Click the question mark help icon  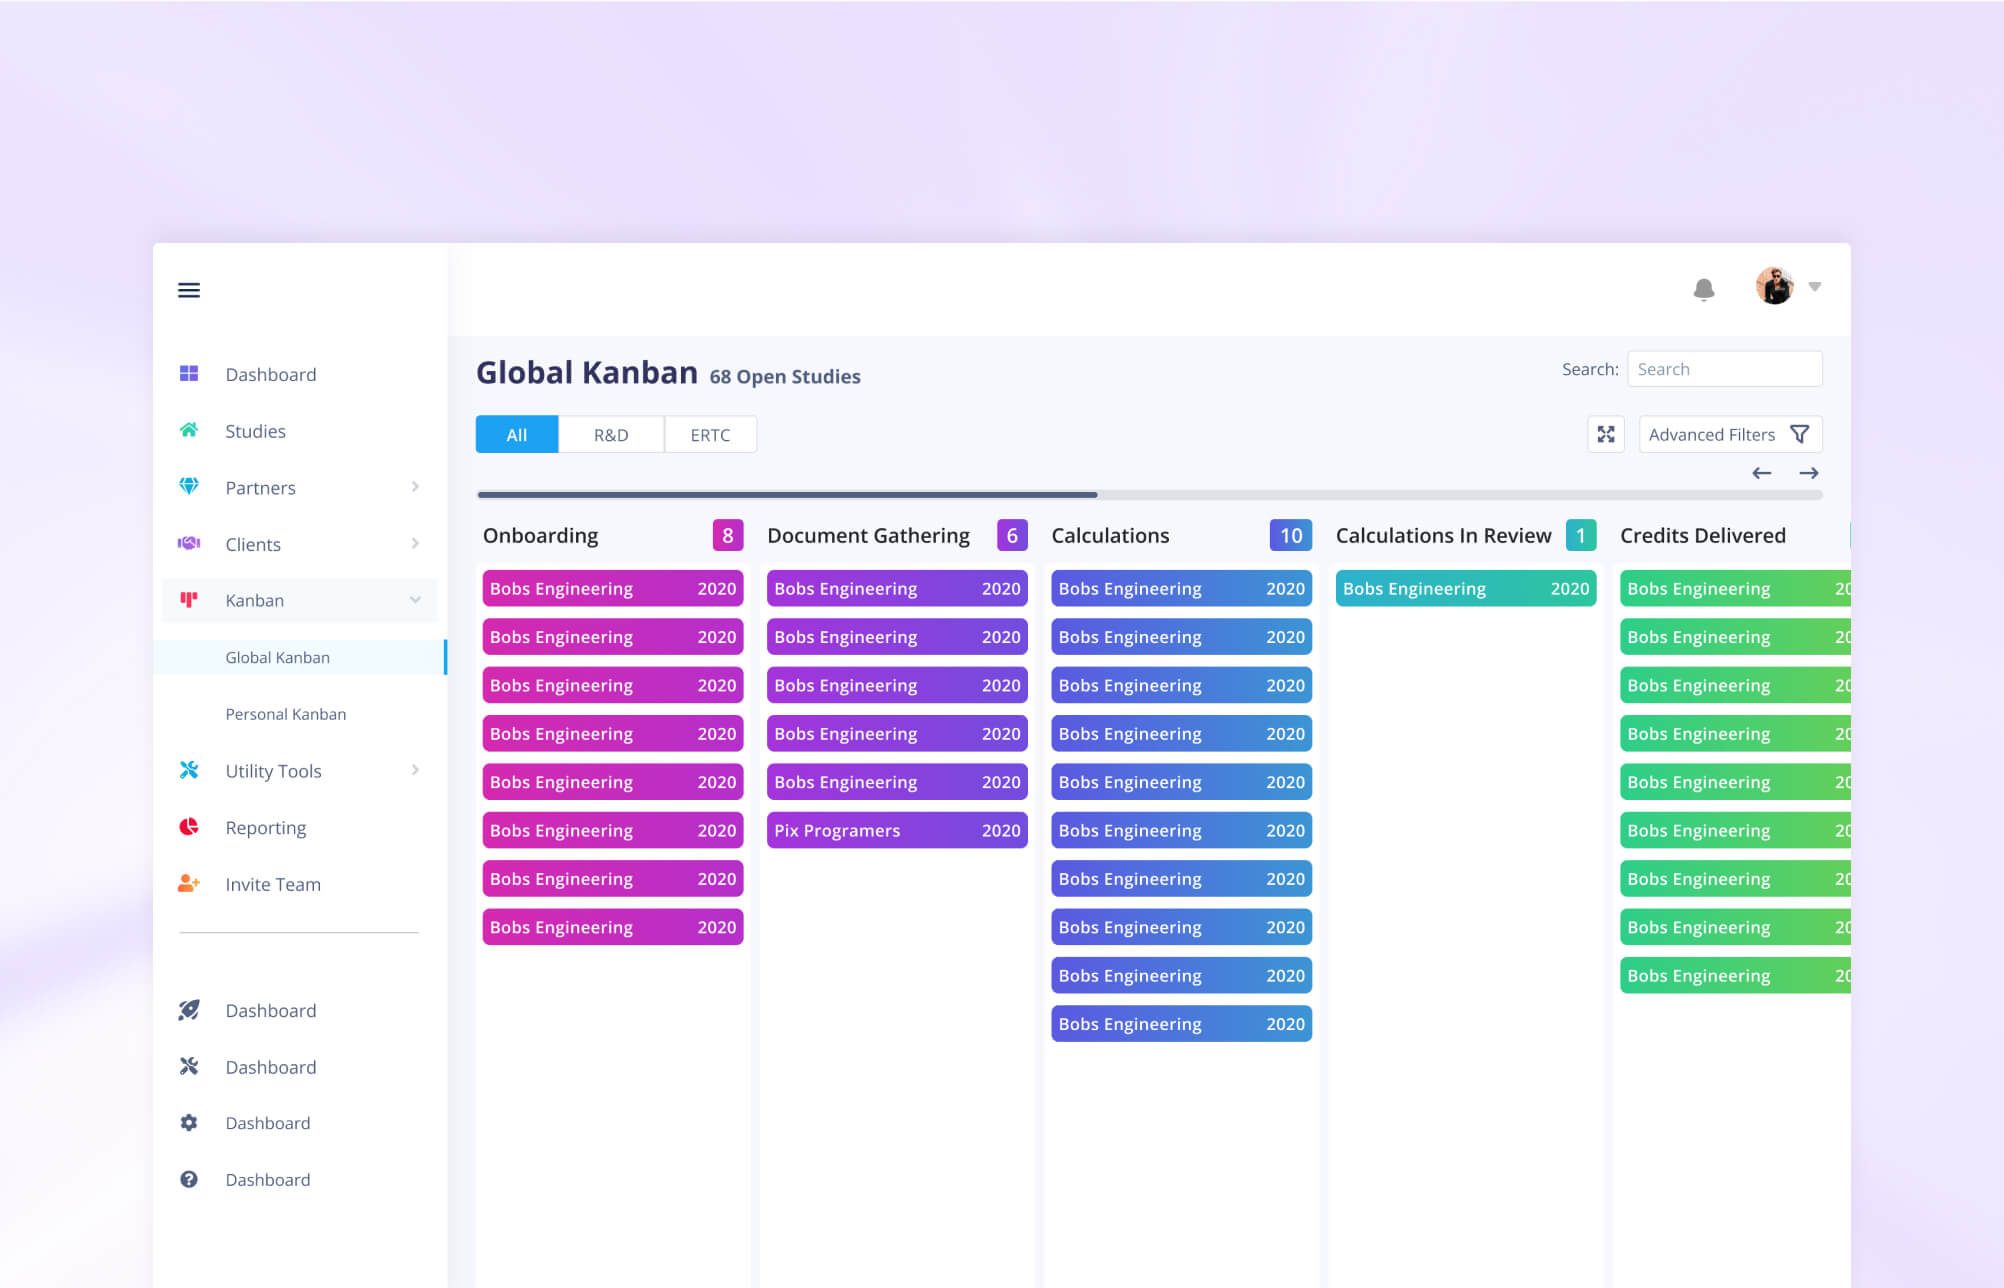pos(189,1179)
